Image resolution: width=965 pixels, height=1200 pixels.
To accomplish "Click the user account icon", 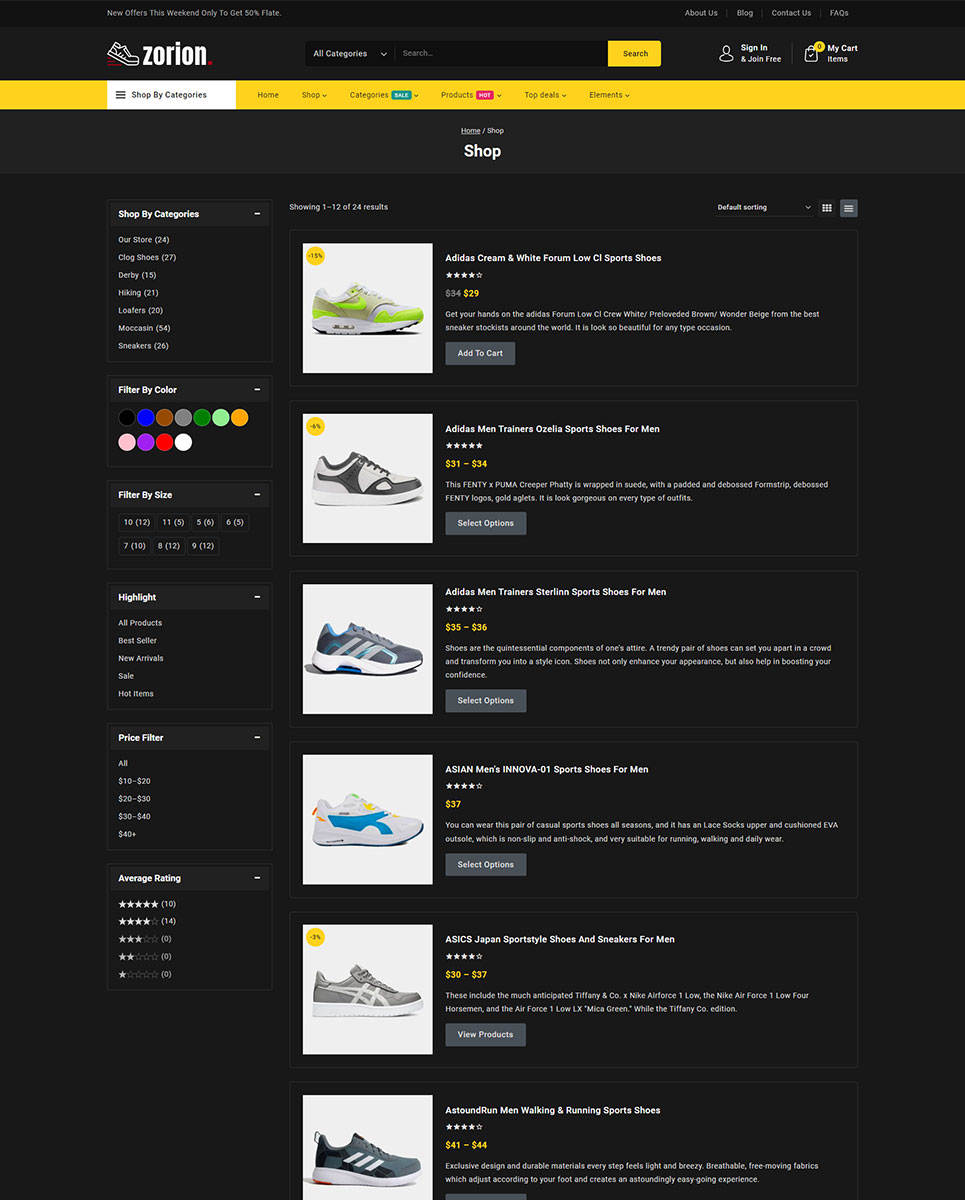I will pyautogui.click(x=726, y=54).
